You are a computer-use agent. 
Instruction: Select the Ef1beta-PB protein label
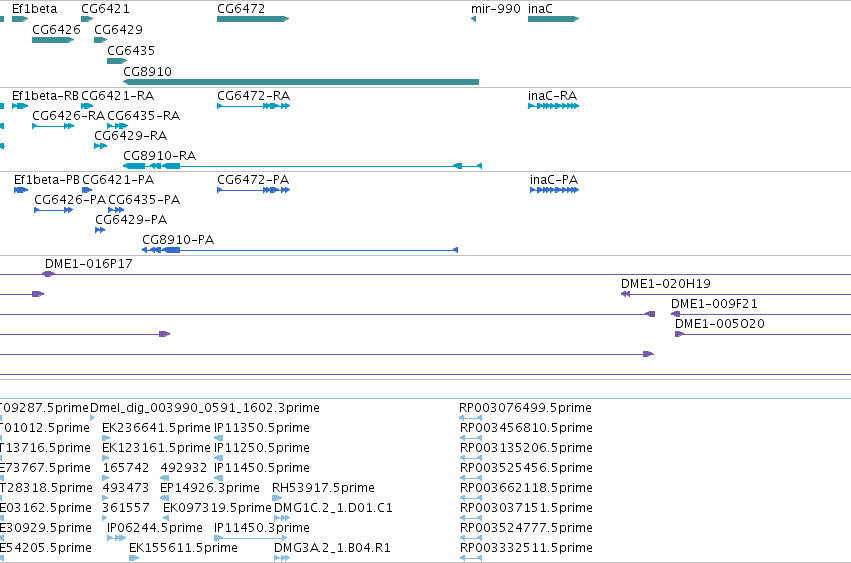(47, 180)
